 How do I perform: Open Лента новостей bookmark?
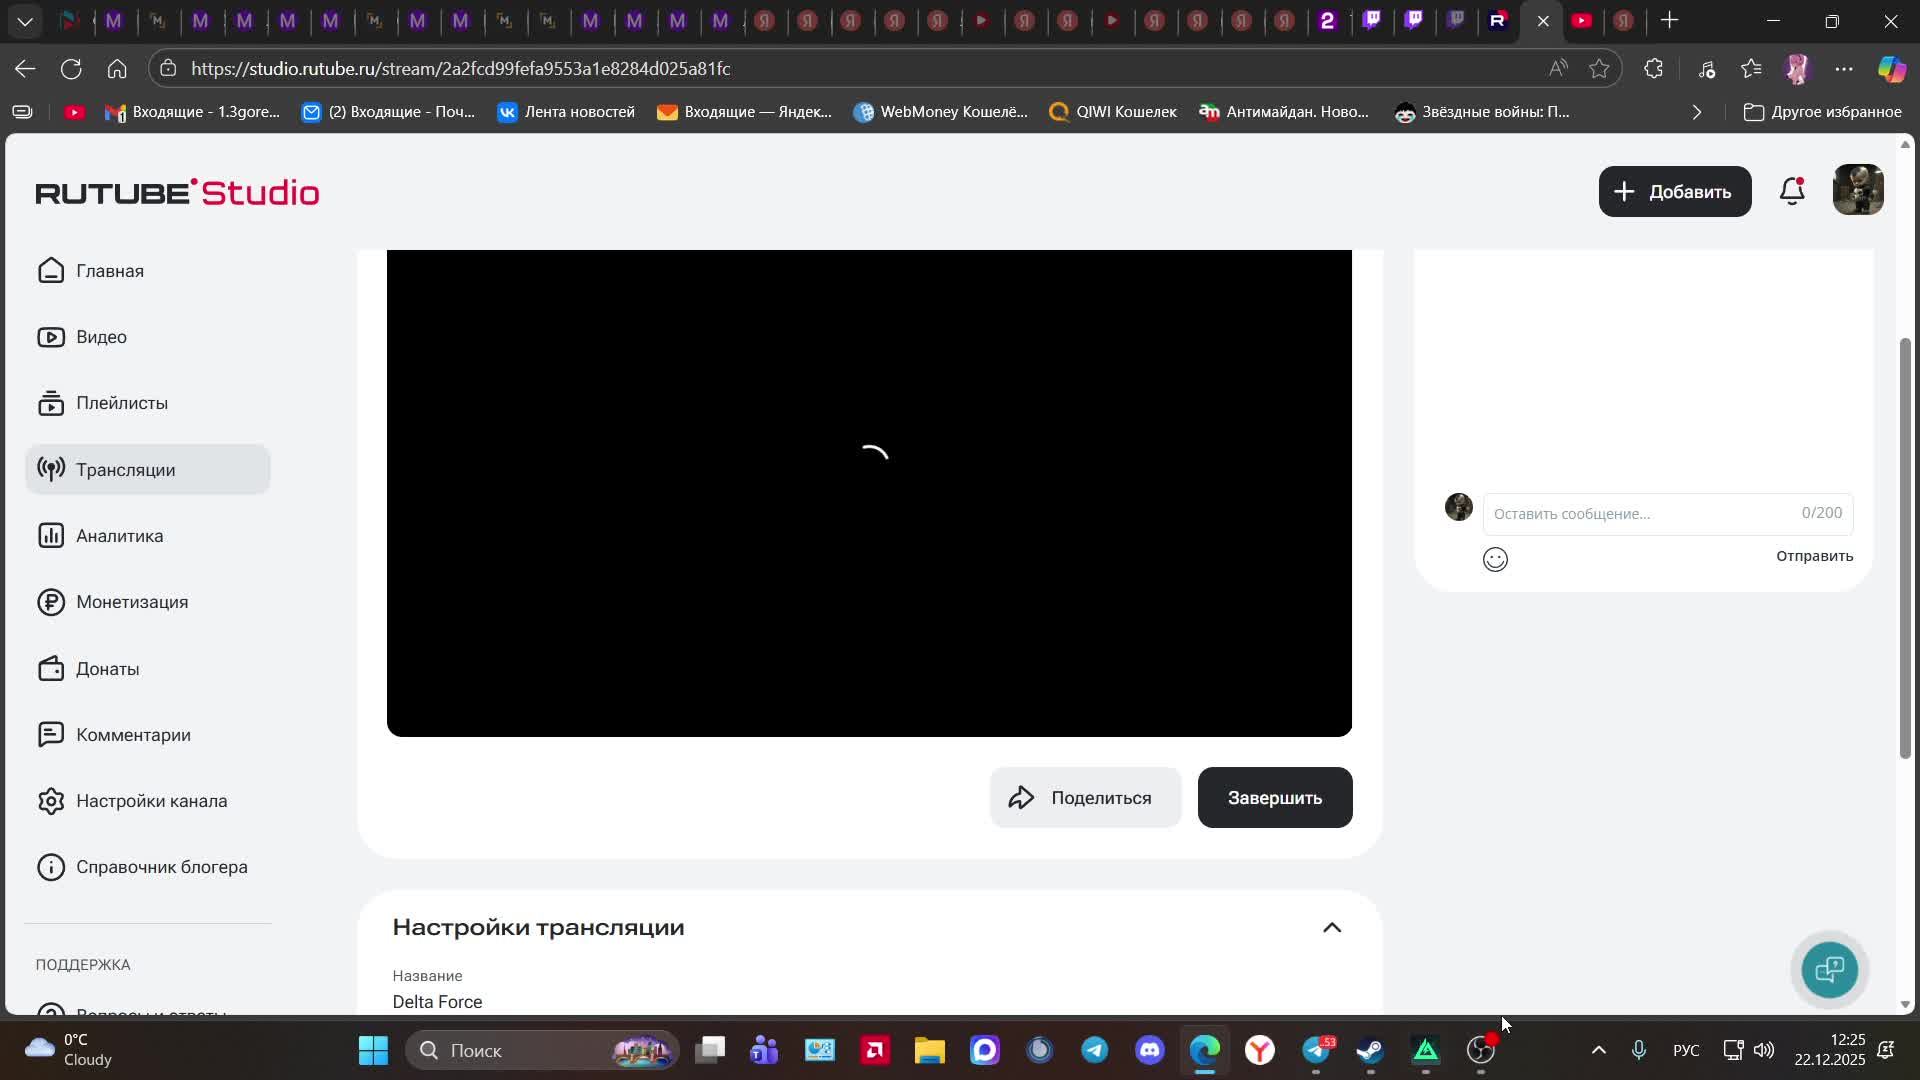[x=566, y=112]
